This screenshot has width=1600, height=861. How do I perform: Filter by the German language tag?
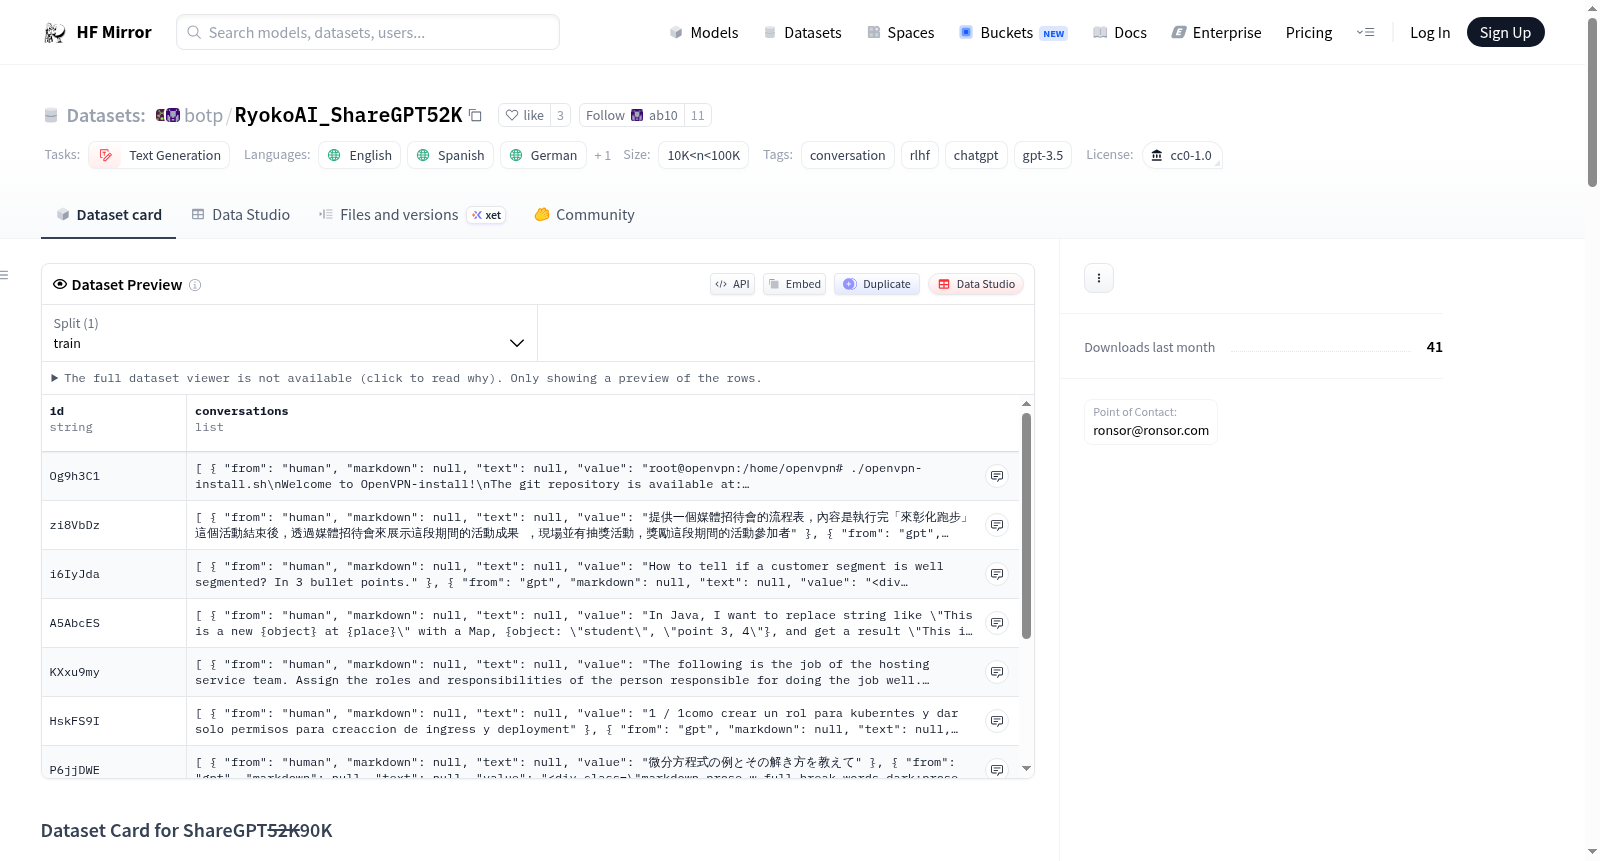pos(543,156)
